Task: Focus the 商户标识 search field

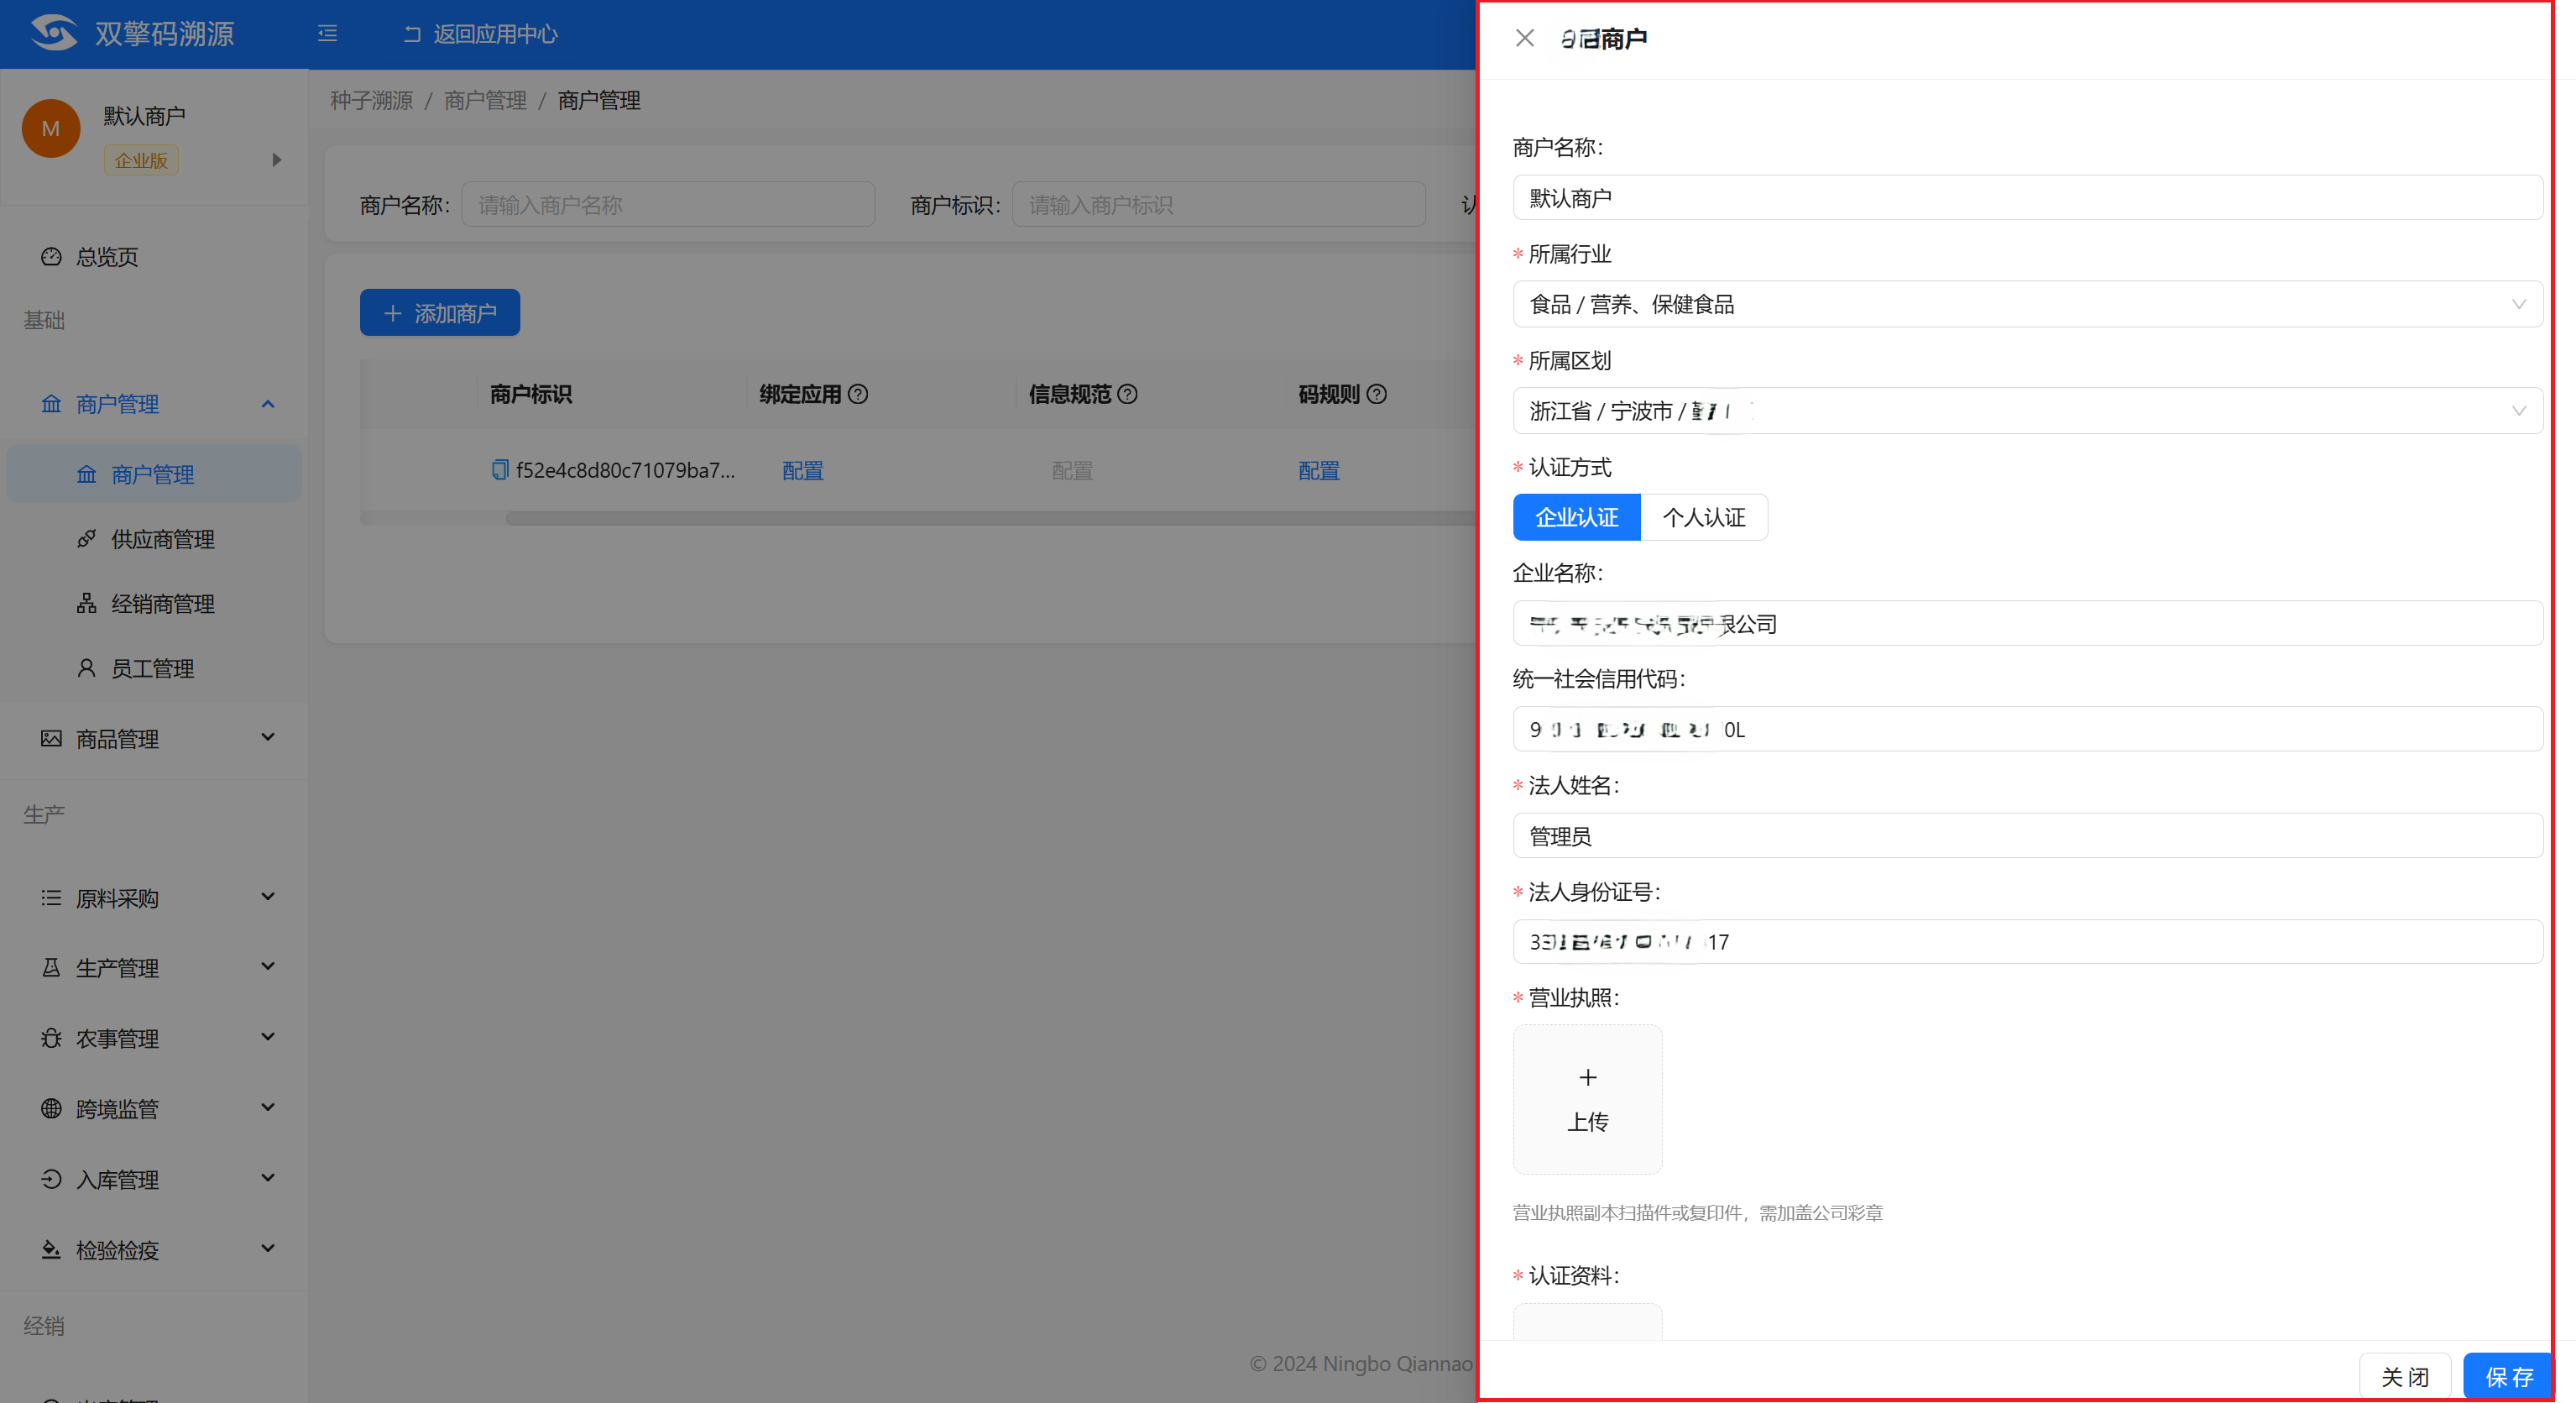Action: 1219,205
